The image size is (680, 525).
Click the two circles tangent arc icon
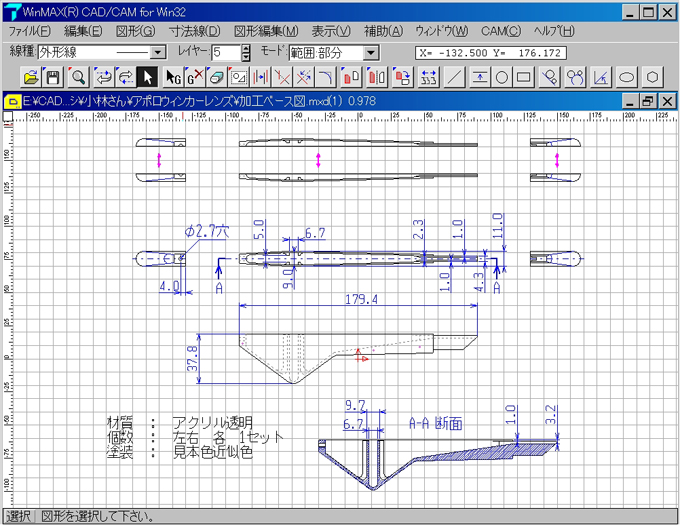point(575,77)
